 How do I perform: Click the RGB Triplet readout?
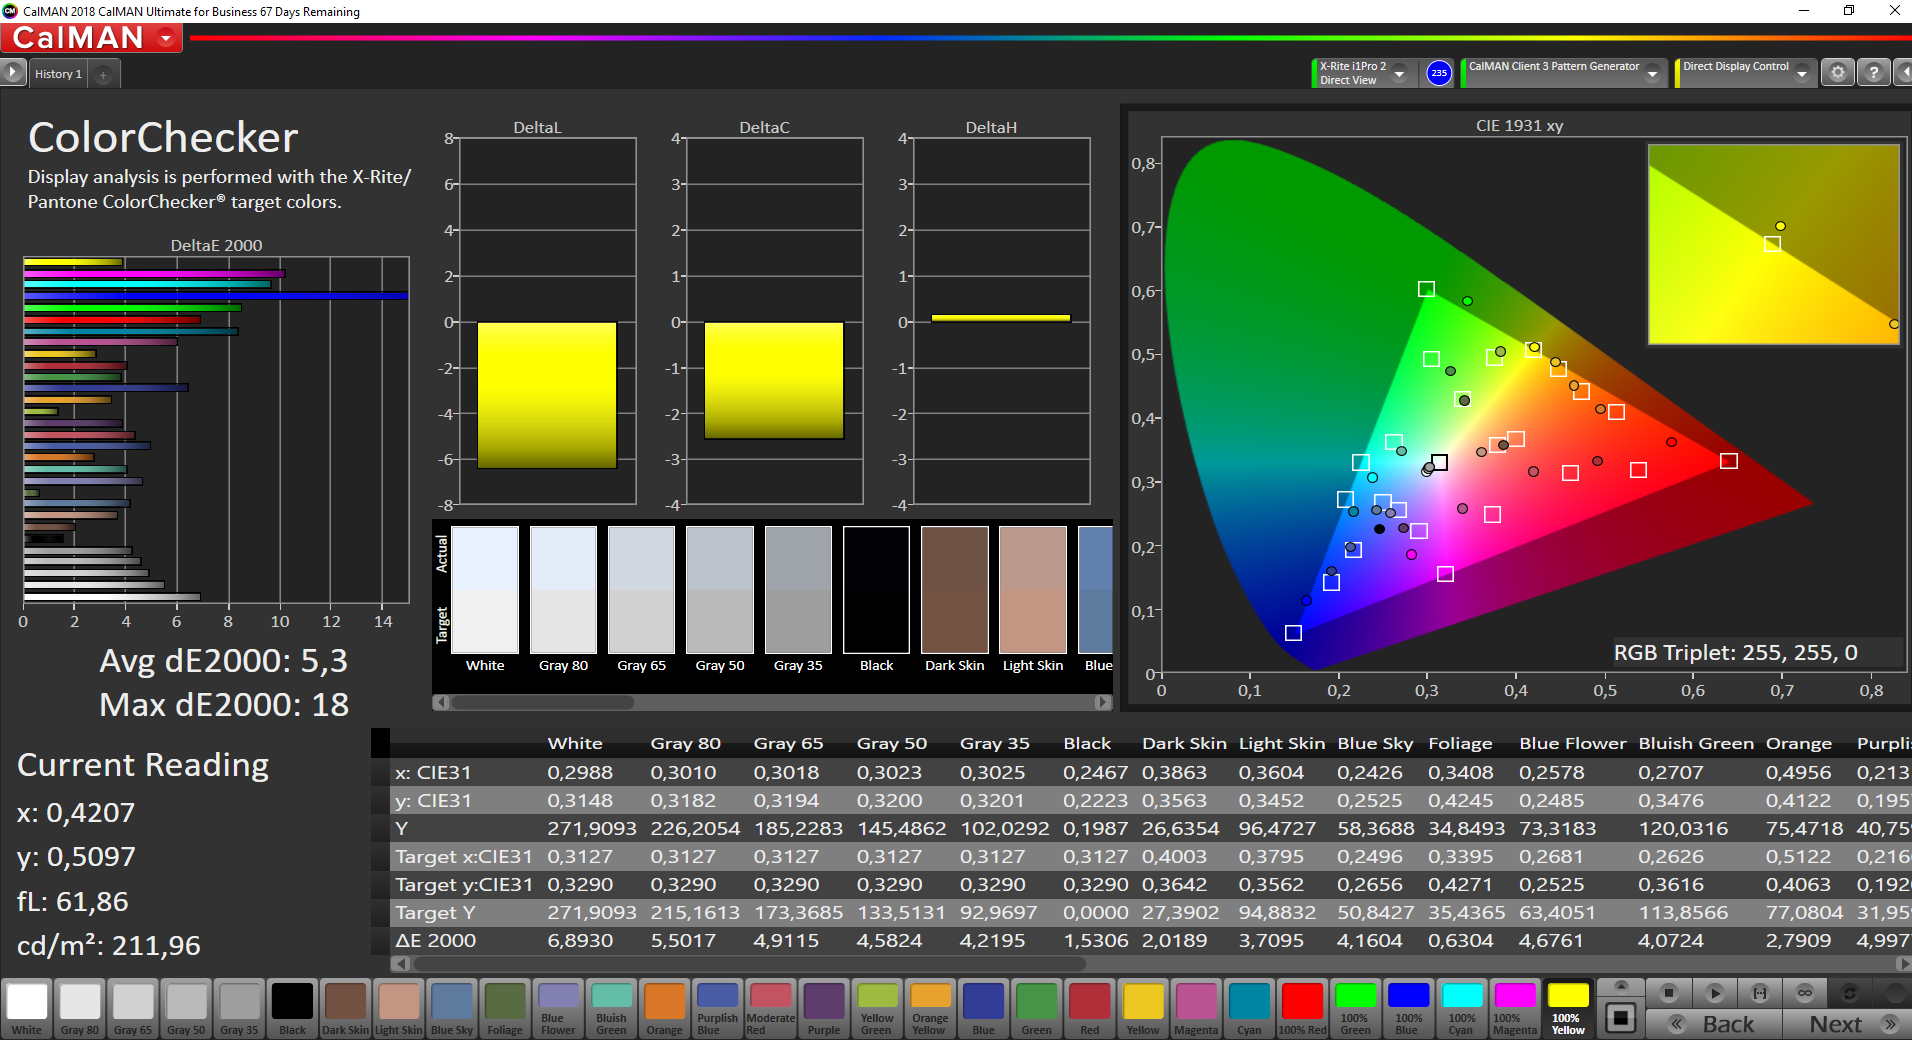pyautogui.click(x=1736, y=653)
